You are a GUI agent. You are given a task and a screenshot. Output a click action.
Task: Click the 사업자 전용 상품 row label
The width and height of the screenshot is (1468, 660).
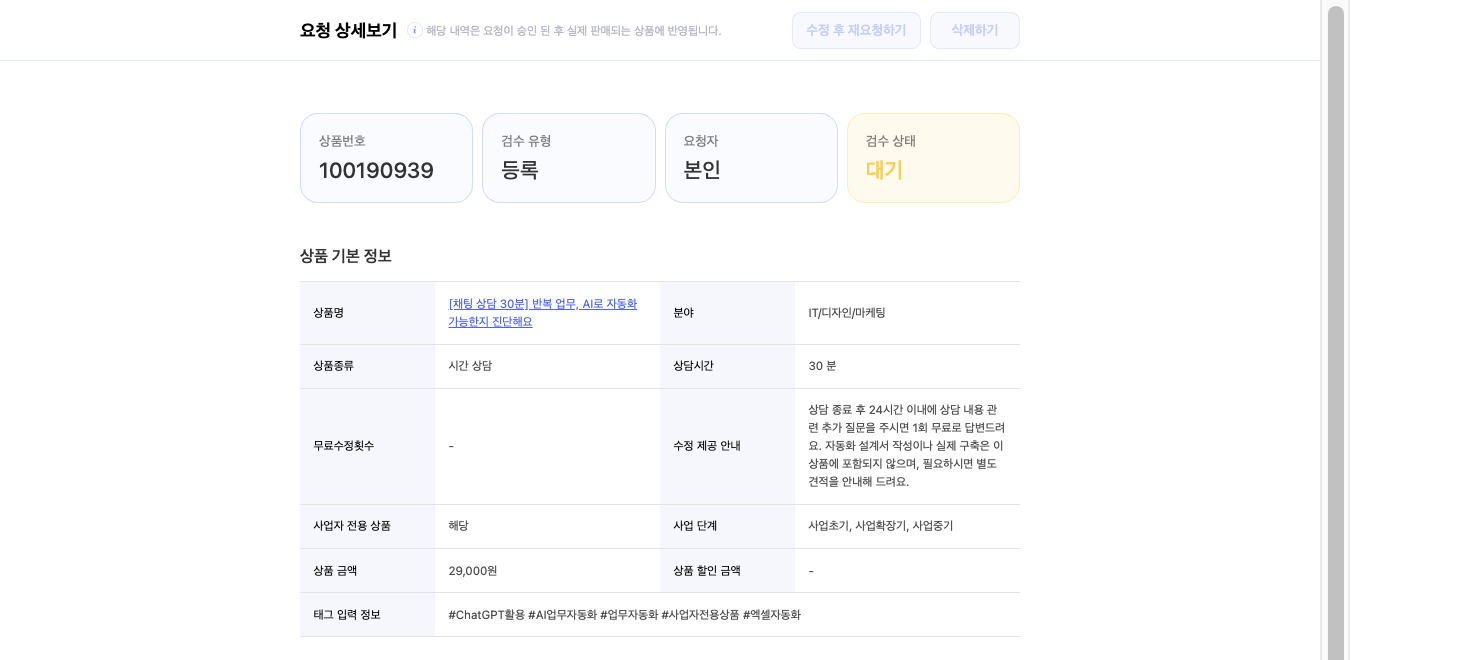[352, 526]
